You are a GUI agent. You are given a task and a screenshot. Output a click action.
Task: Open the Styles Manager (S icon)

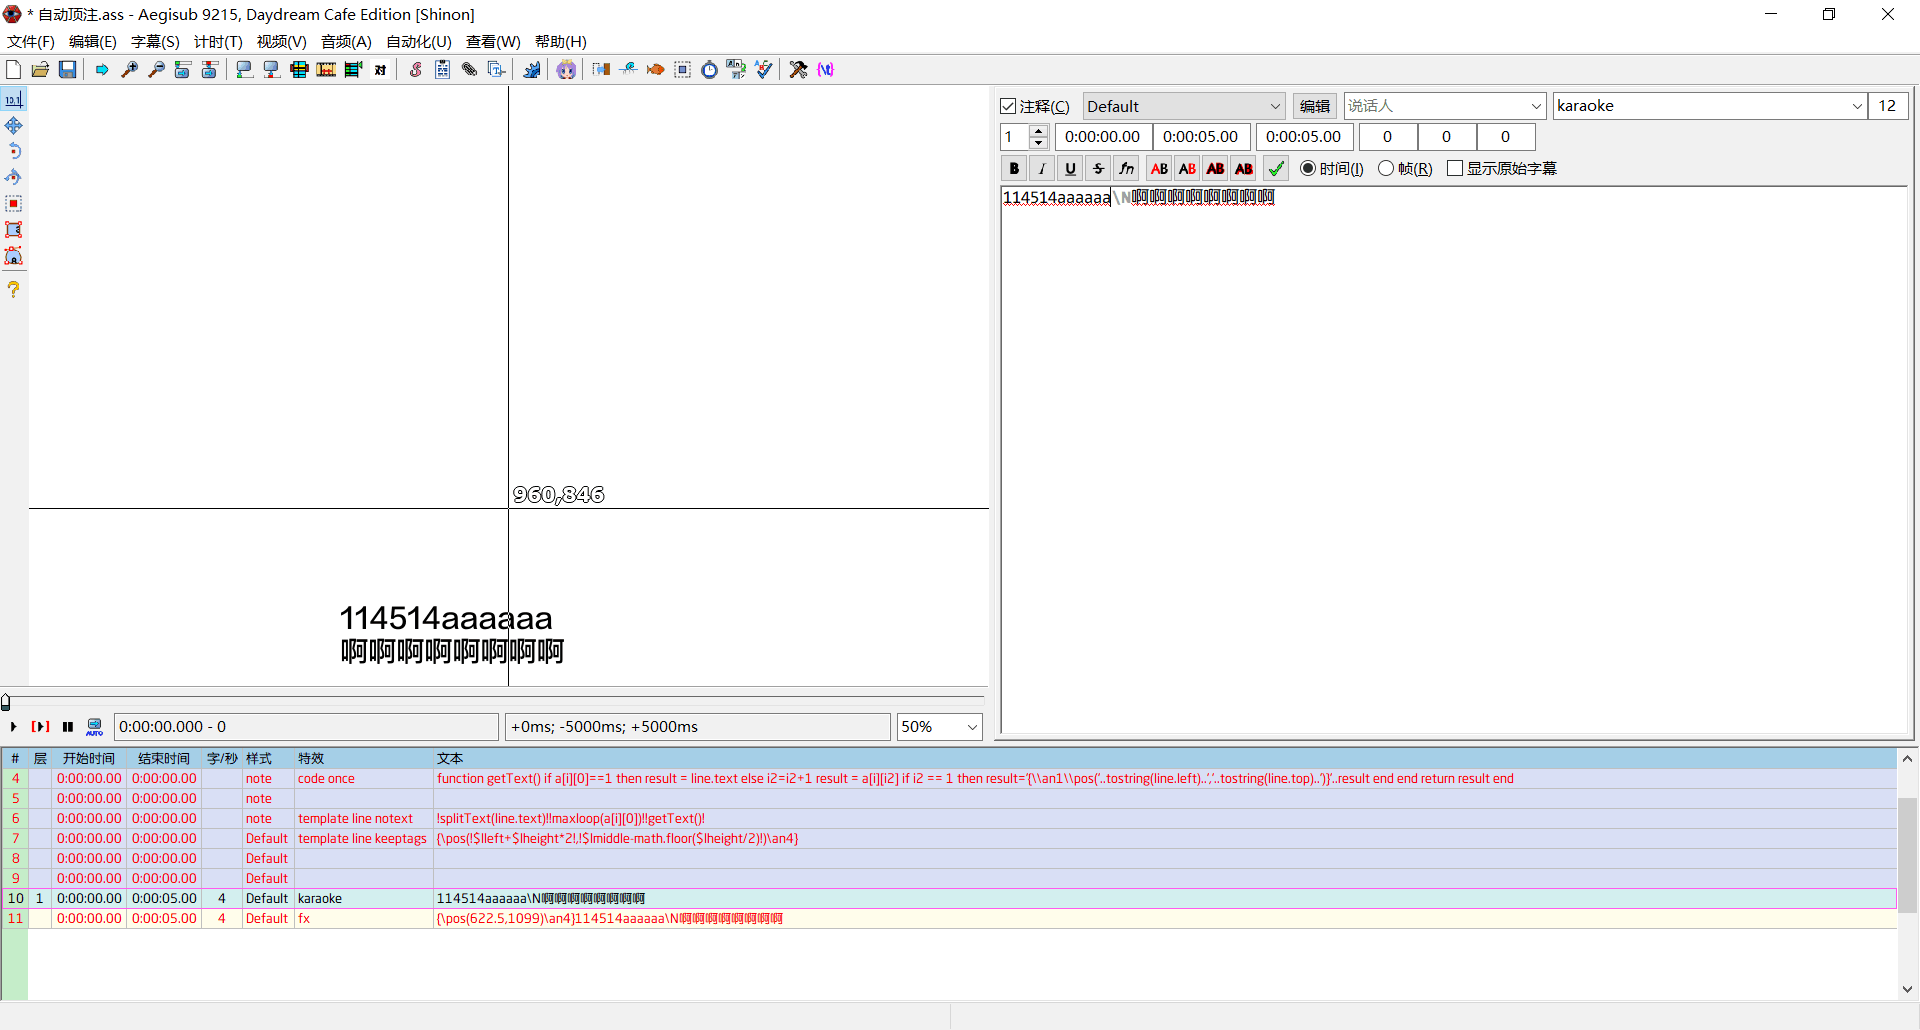(415, 69)
